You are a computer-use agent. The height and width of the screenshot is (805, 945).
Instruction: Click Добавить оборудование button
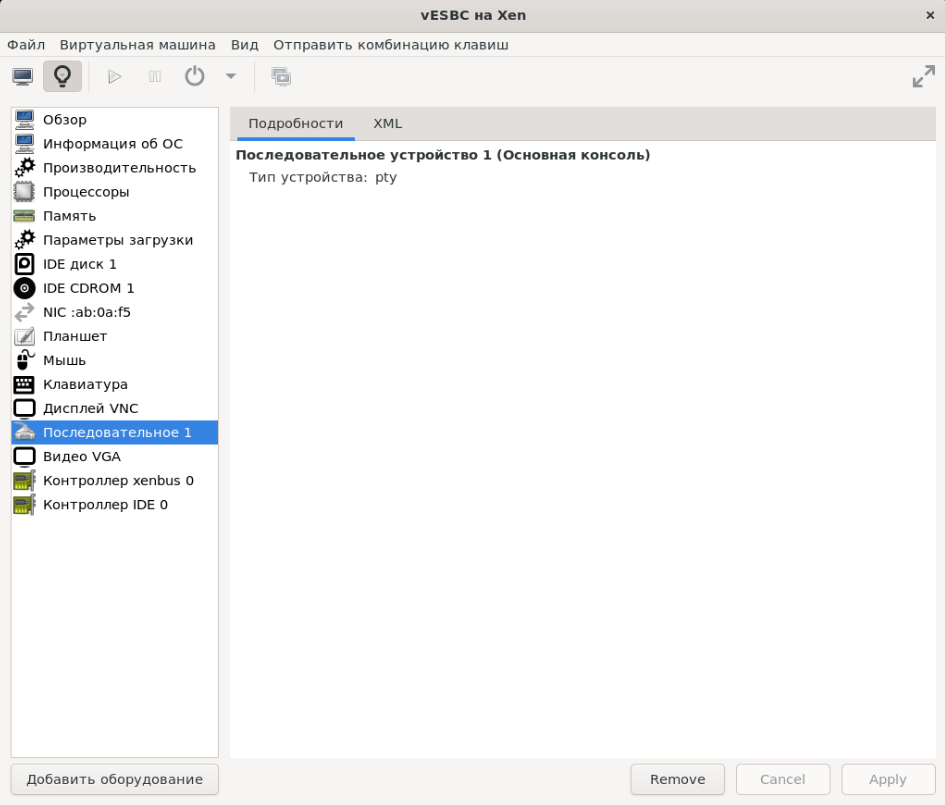tap(115, 780)
